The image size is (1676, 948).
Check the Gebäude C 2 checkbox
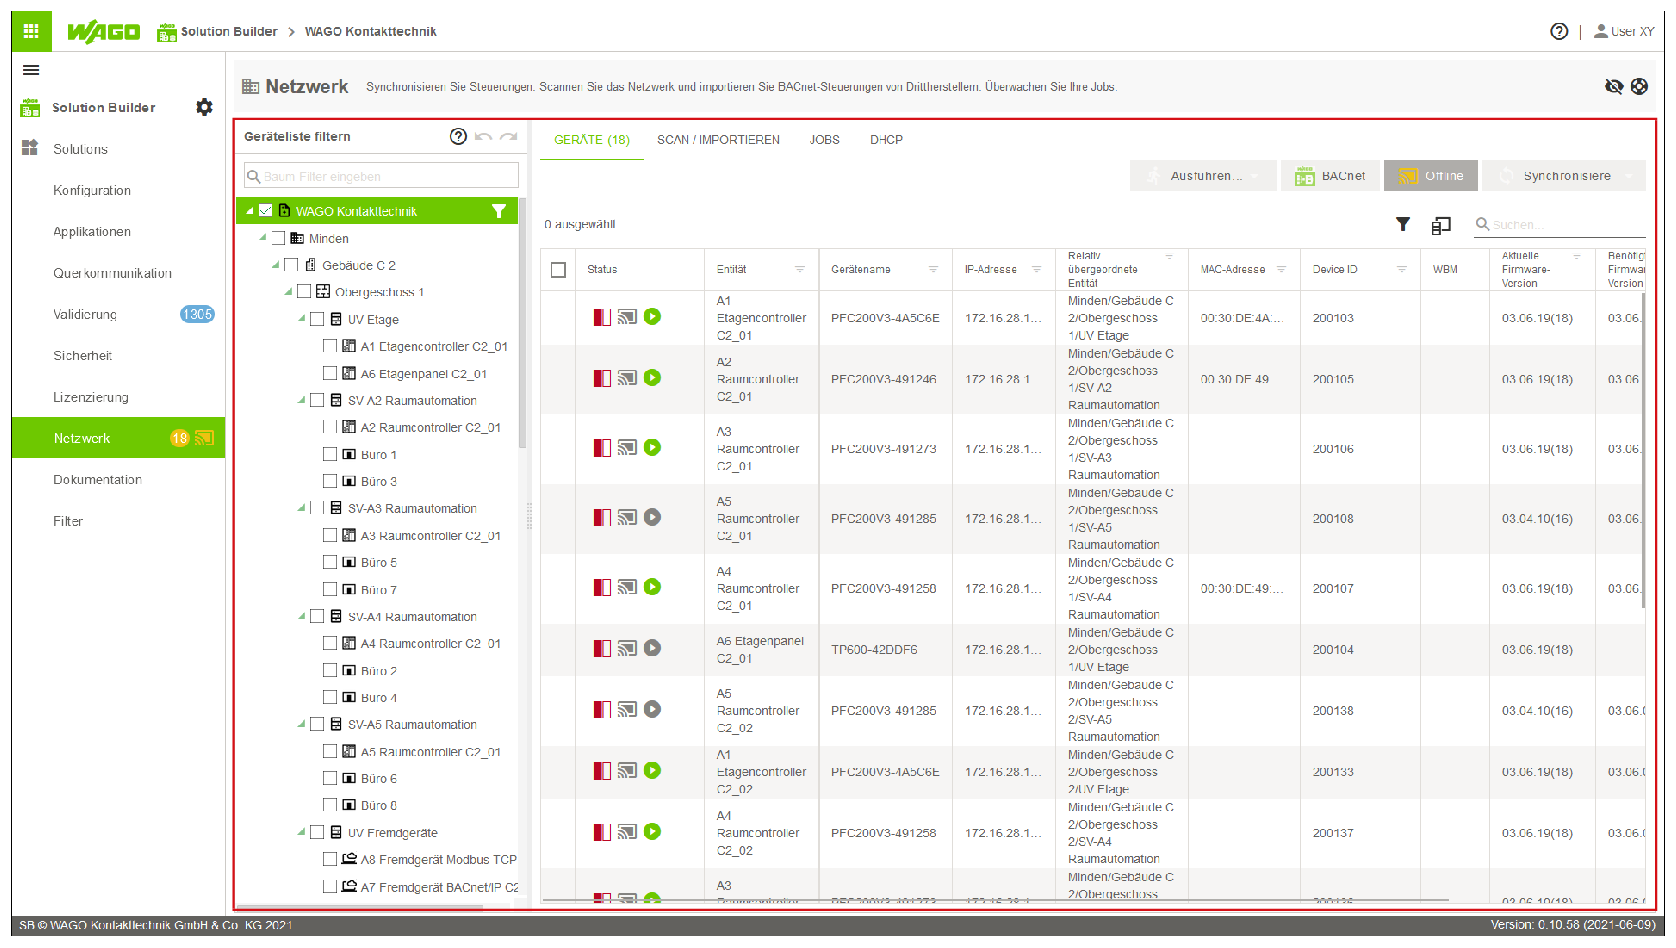coord(291,265)
